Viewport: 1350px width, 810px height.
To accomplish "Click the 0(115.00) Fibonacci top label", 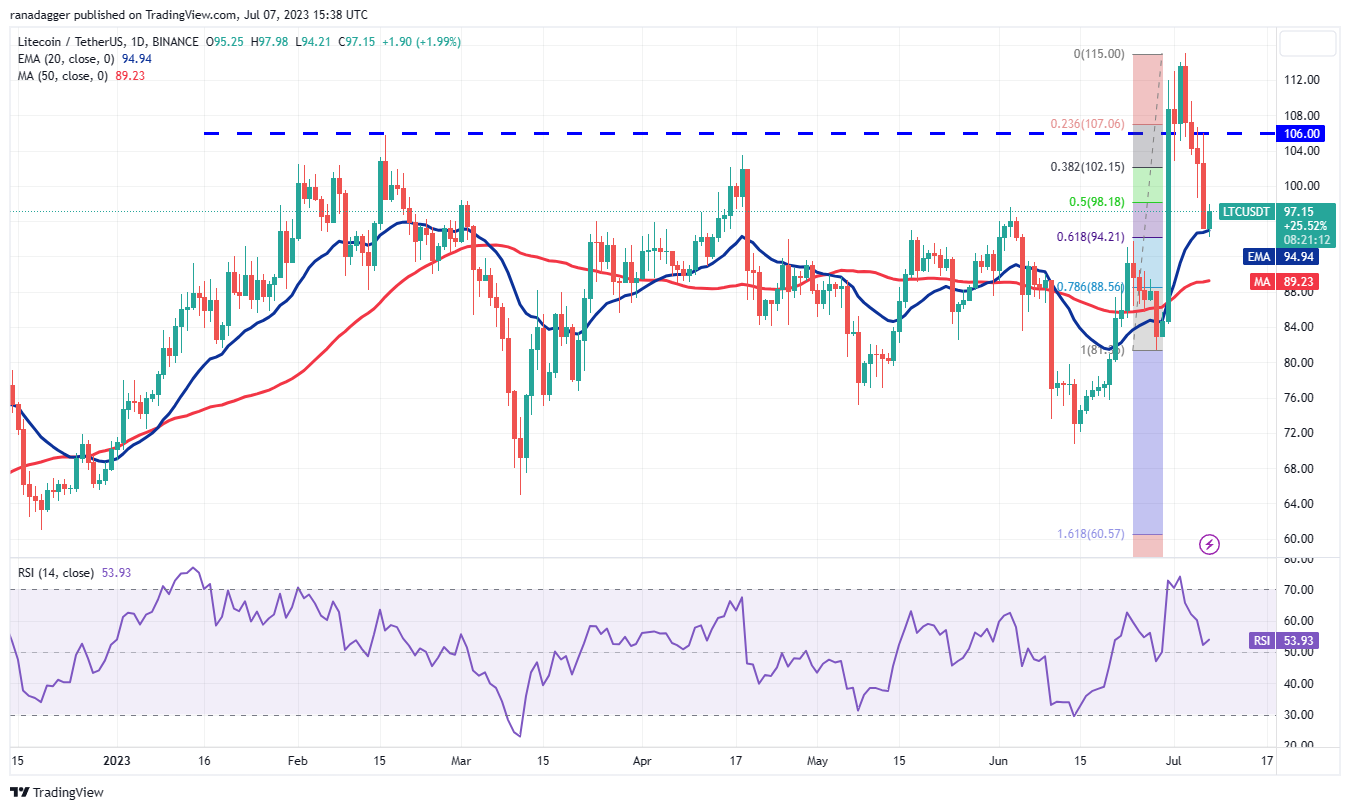I will (x=1099, y=54).
